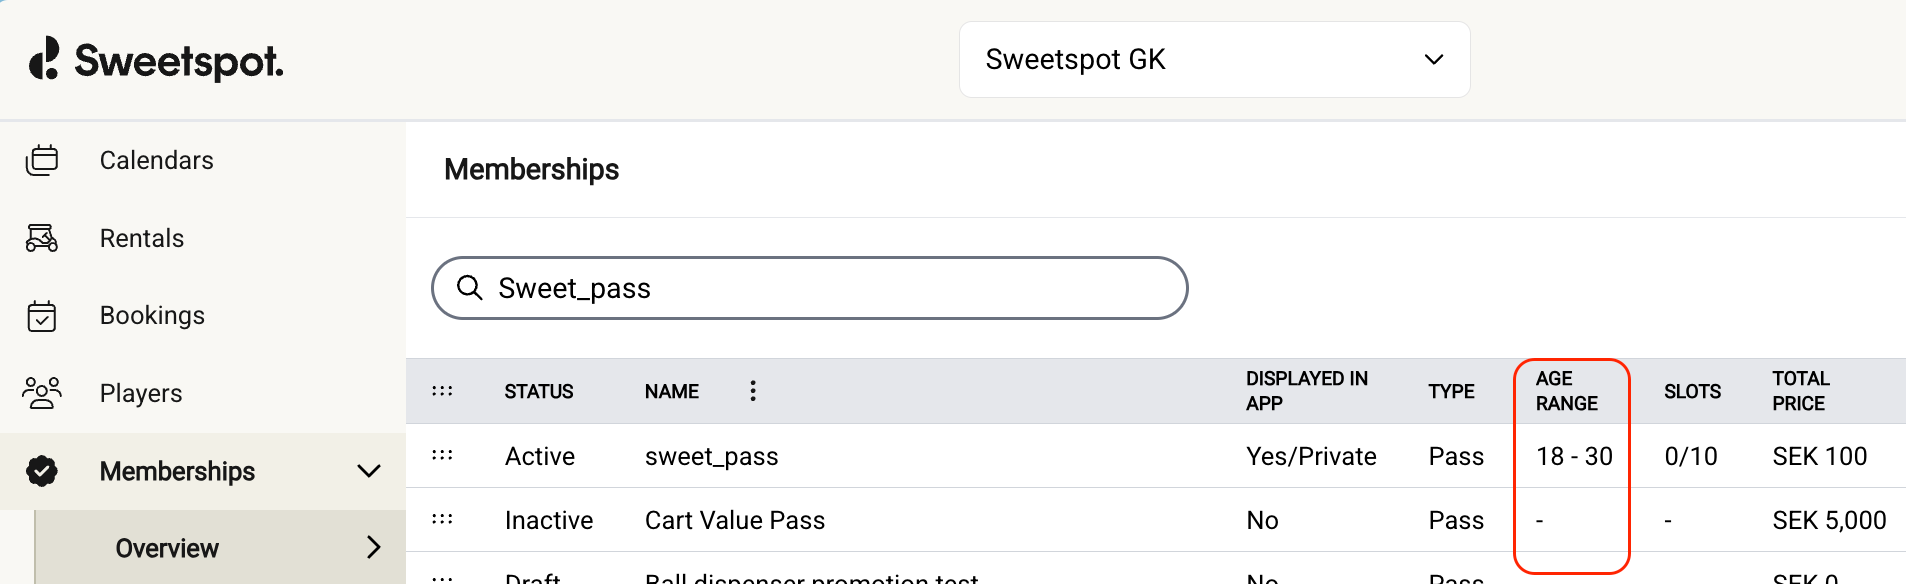Click the AGE RANGE column header

[1566, 391]
